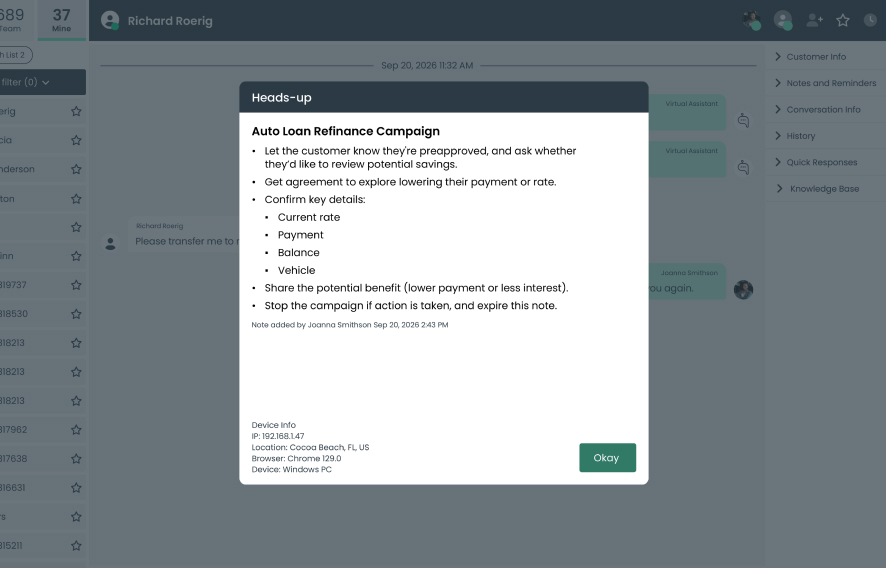Star the row labeled 'rs'
Image resolution: width=886 pixels, height=568 pixels.
tap(76, 517)
